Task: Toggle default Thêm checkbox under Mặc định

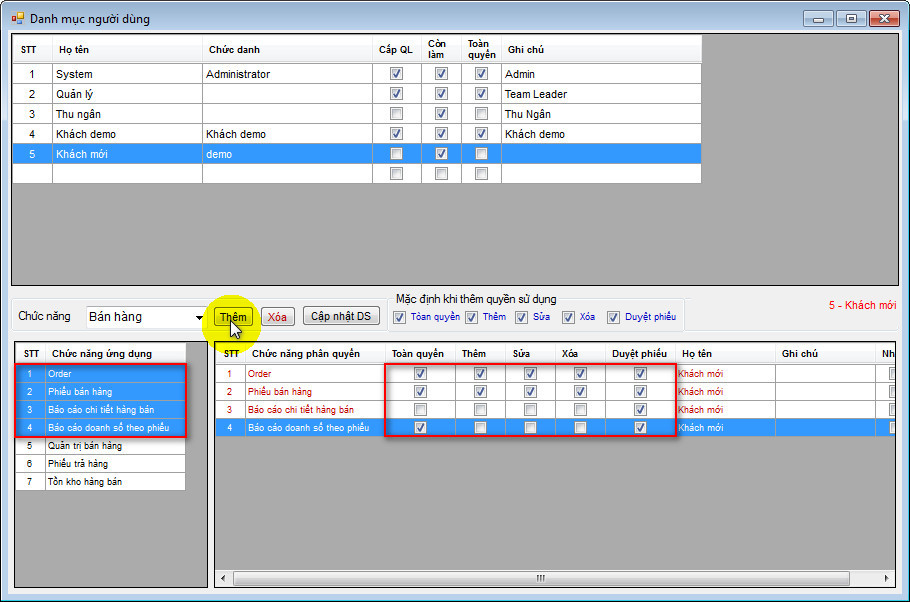Action: coord(471,317)
